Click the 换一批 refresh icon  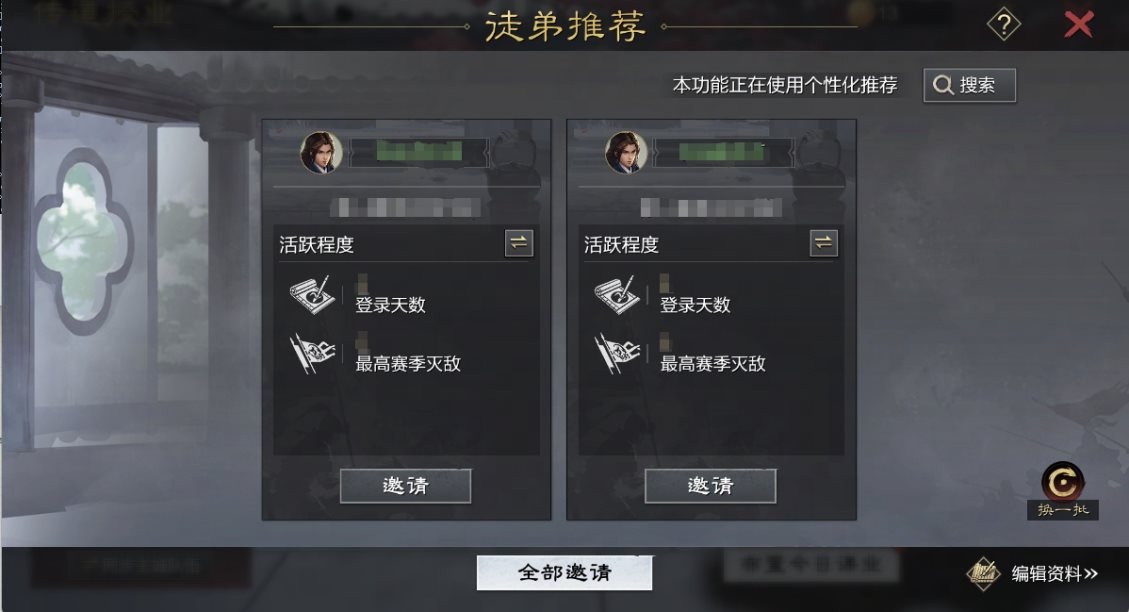click(x=1062, y=482)
